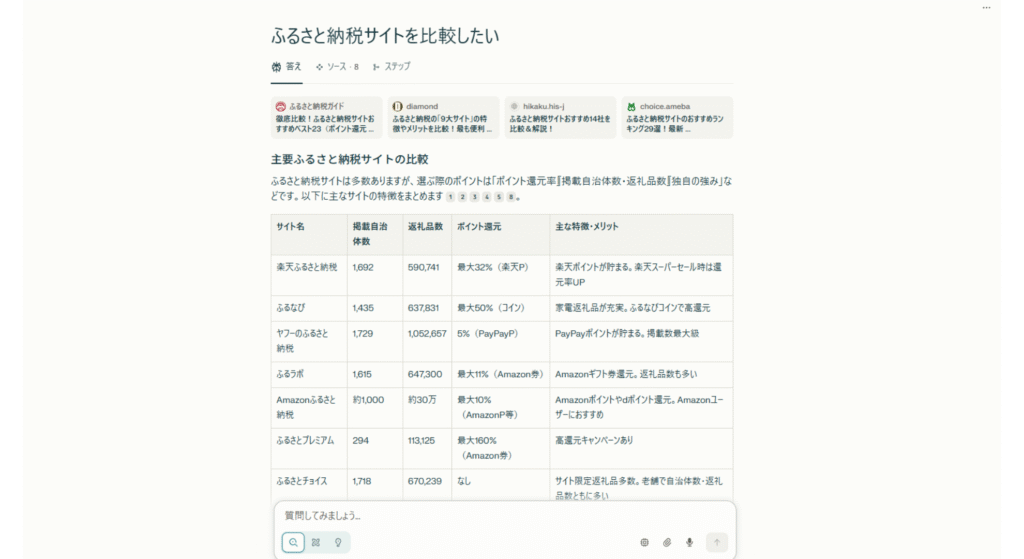The image size is (1024, 559).
Task: Open citation number 1
Action: coord(450,197)
